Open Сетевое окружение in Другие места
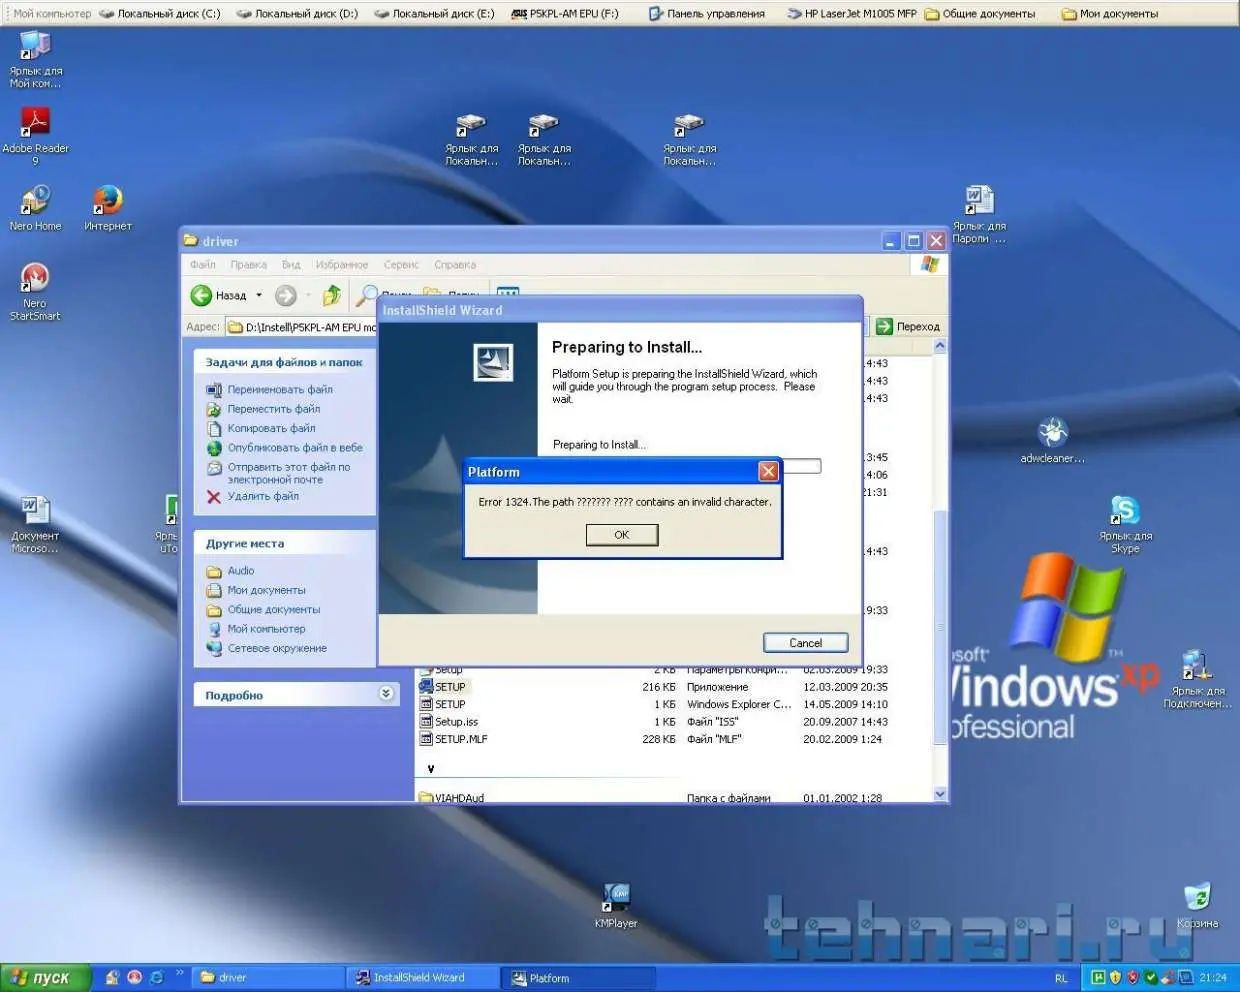The width and height of the screenshot is (1240, 992). [277, 648]
